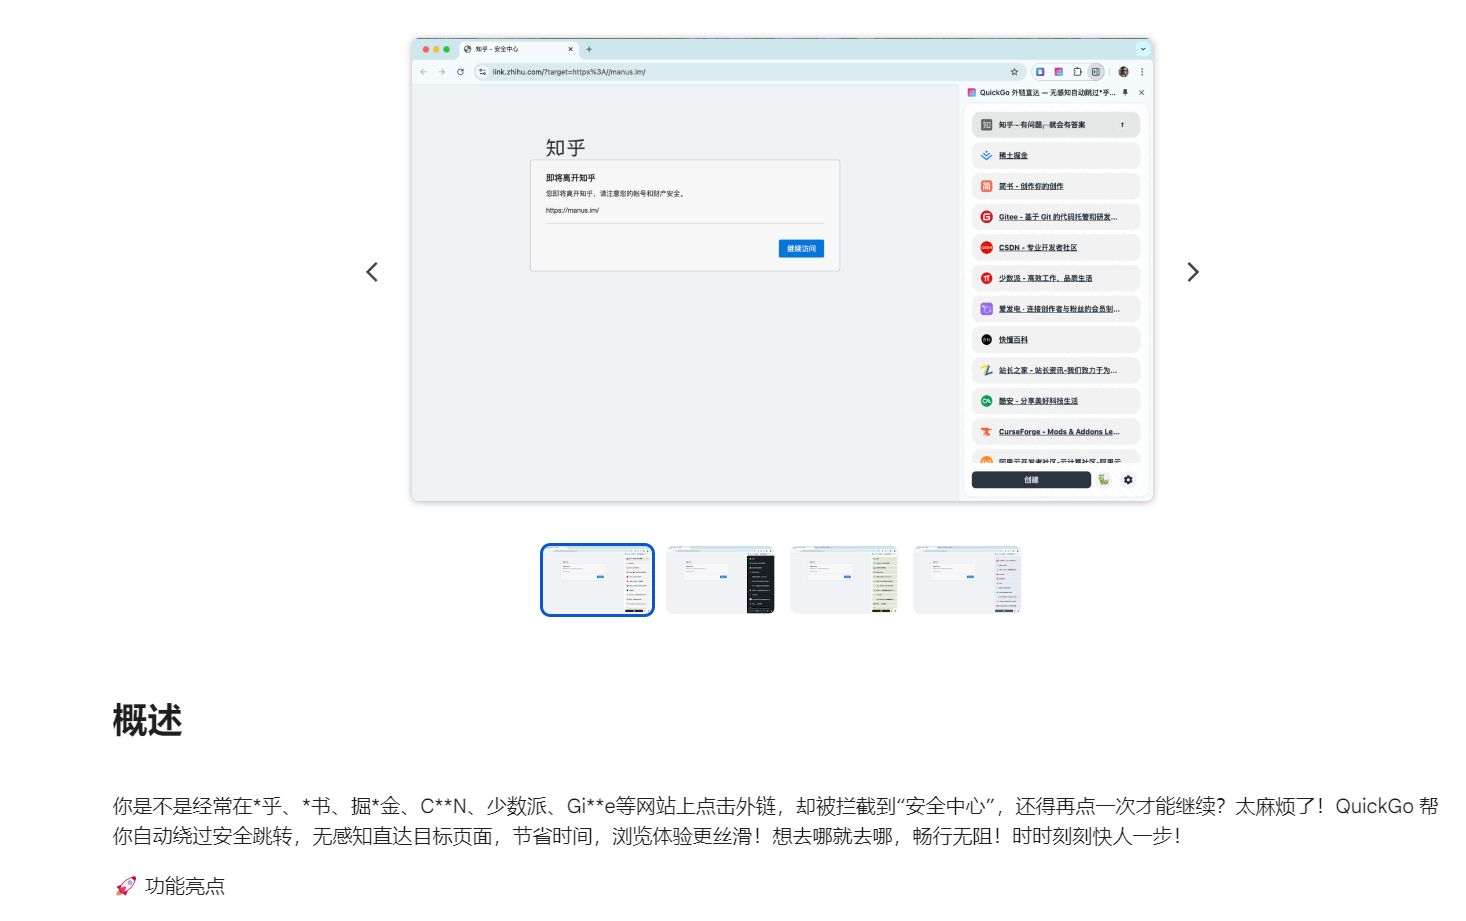This screenshot has width=1466, height=921.
Task: Click the 酷安 - 分享美好科技生活 entry
Action: click(1056, 401)
